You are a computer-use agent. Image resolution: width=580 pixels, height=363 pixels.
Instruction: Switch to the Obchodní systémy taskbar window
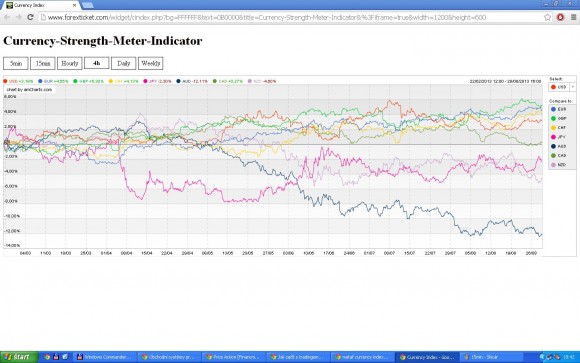[x=169, y=357]
